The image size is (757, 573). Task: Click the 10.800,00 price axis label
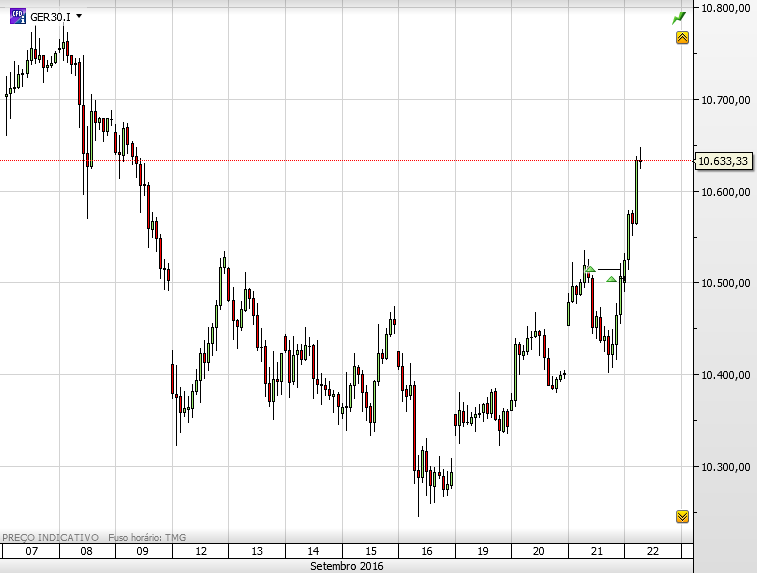point(726,8)
